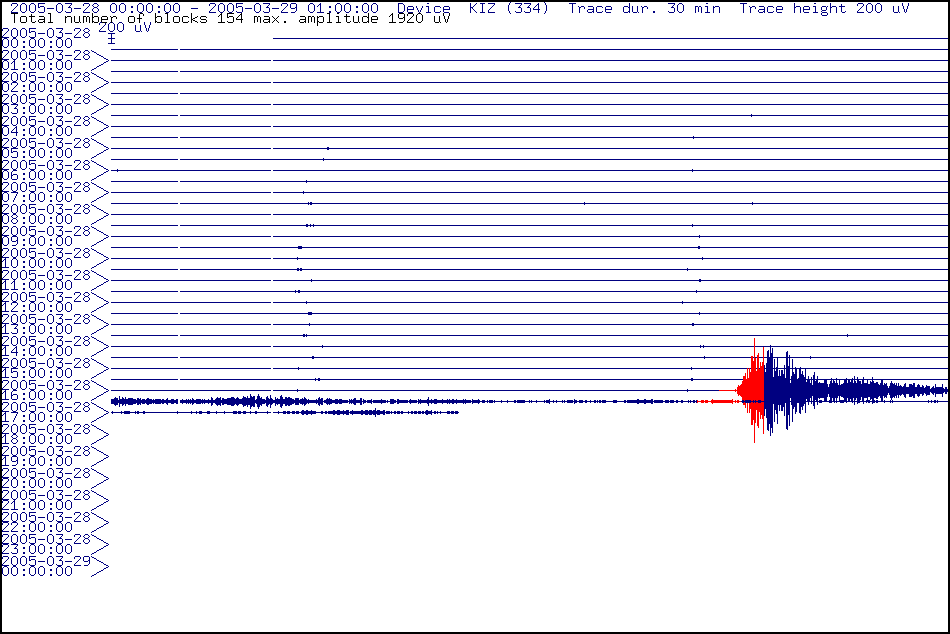This screenshot has width=950, height=634.
Task: Click the large blue coda waveform after the red burst
Action: pyautogui.click(x=854, y=390)
